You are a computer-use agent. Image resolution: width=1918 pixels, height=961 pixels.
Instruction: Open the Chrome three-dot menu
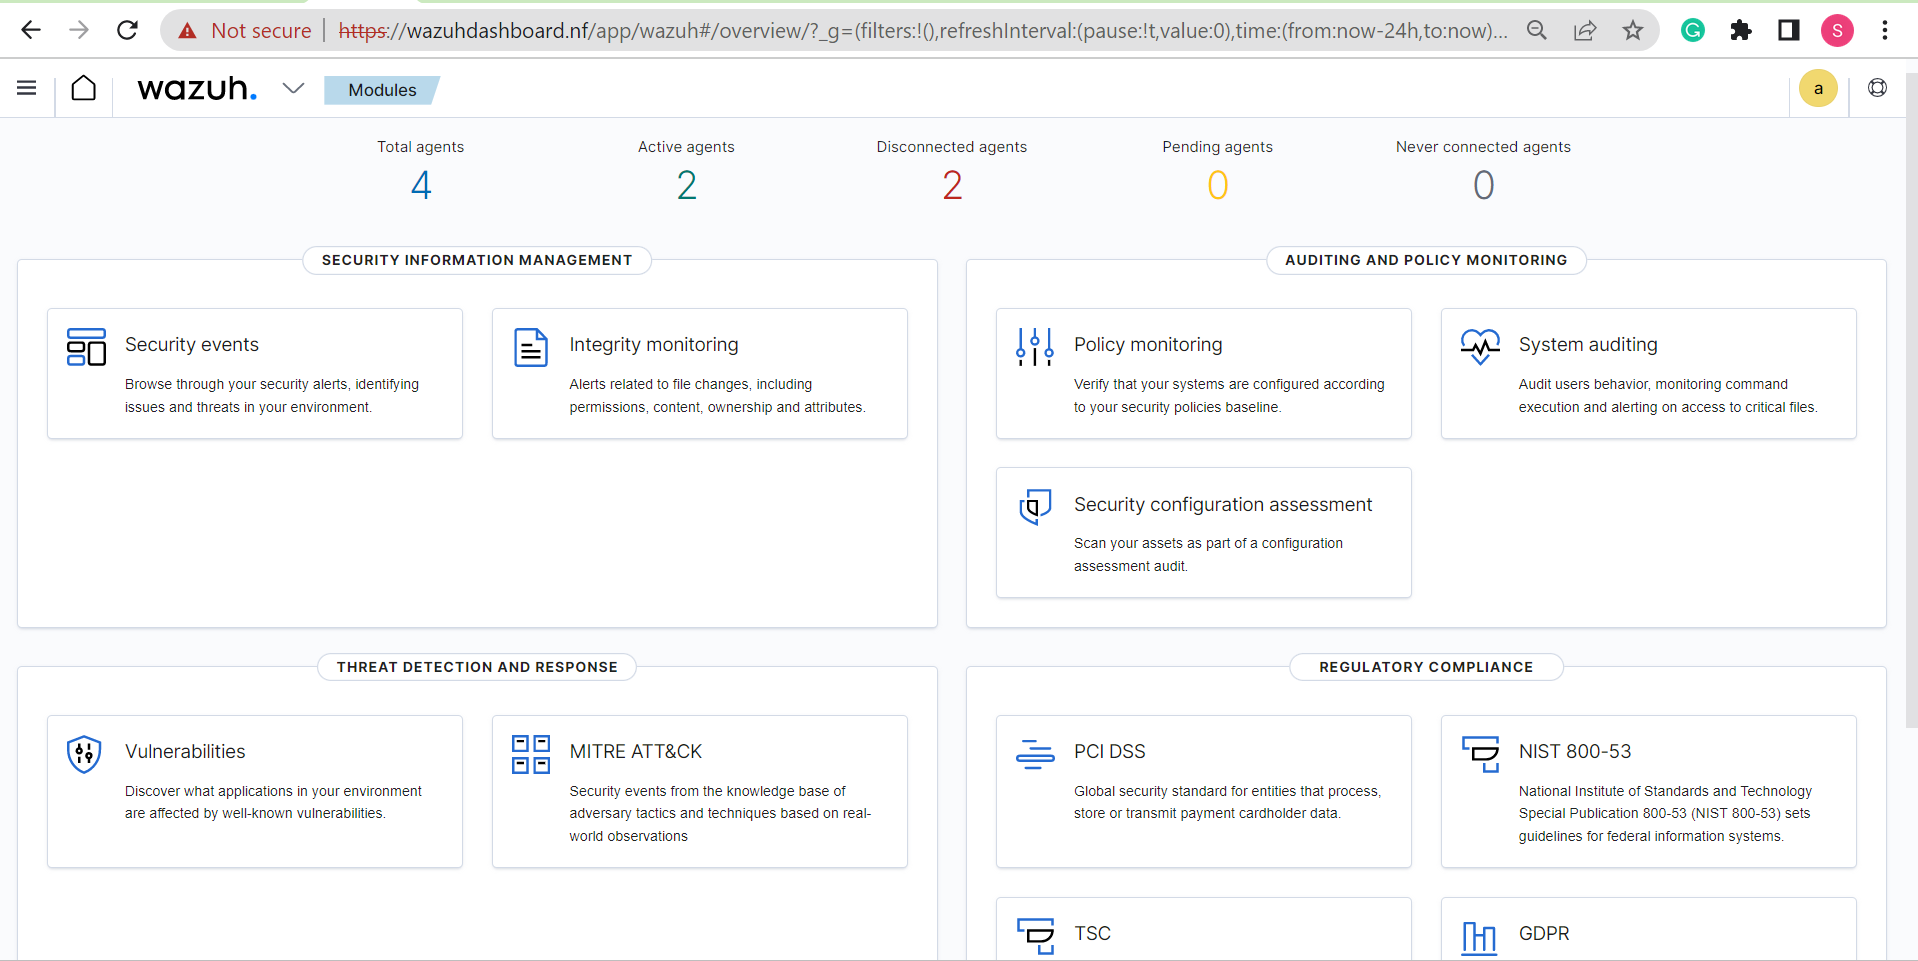tap(1885, 31)
